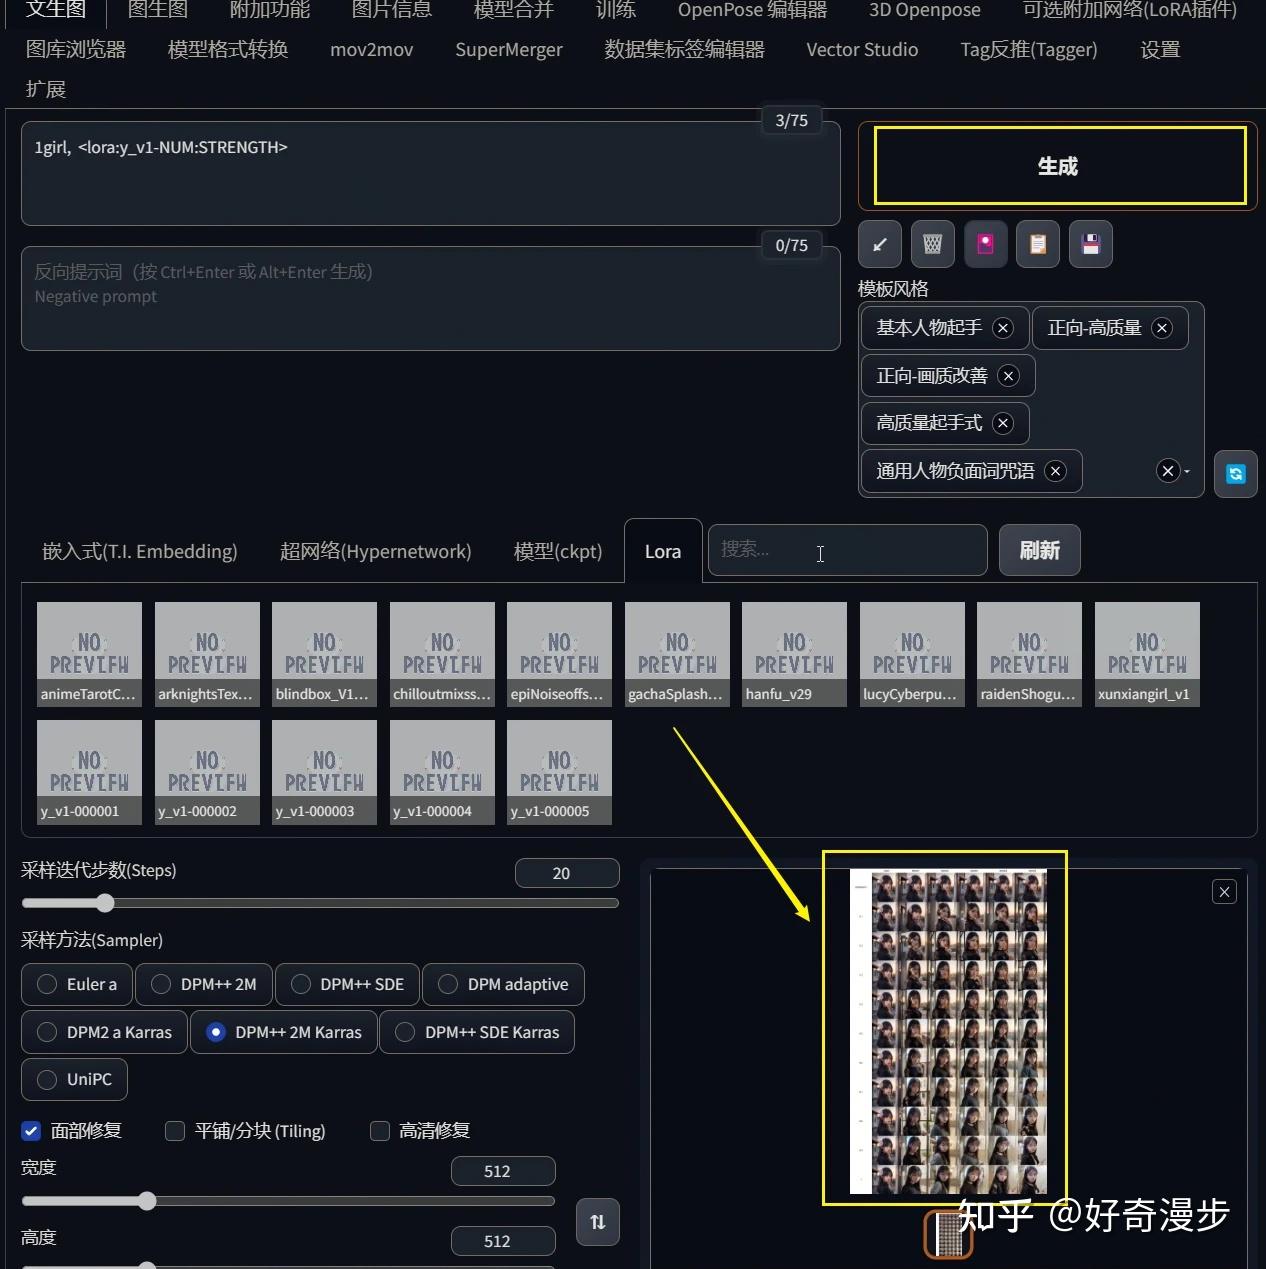Open extra networks via the pink image icon
Image resolution: width=1266 pixels, height=1269 pixels.
986,244
